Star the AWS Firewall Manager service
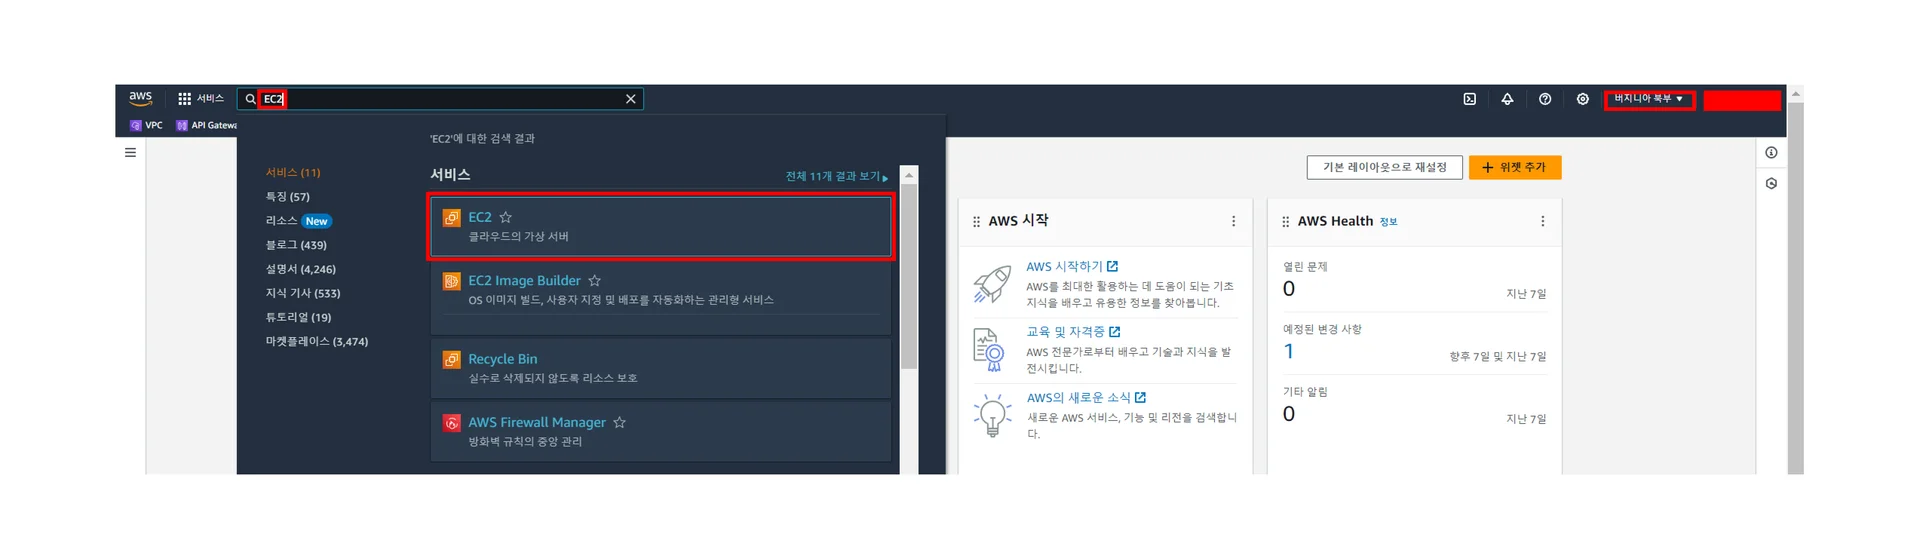 pyautogui.click(x=620, y=423)
